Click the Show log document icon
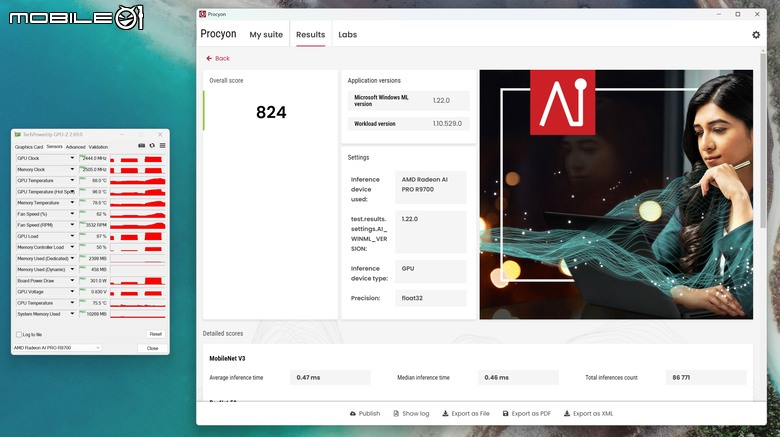Image resolution: width=780 pixels, height=437 pixels. [396, 414]
